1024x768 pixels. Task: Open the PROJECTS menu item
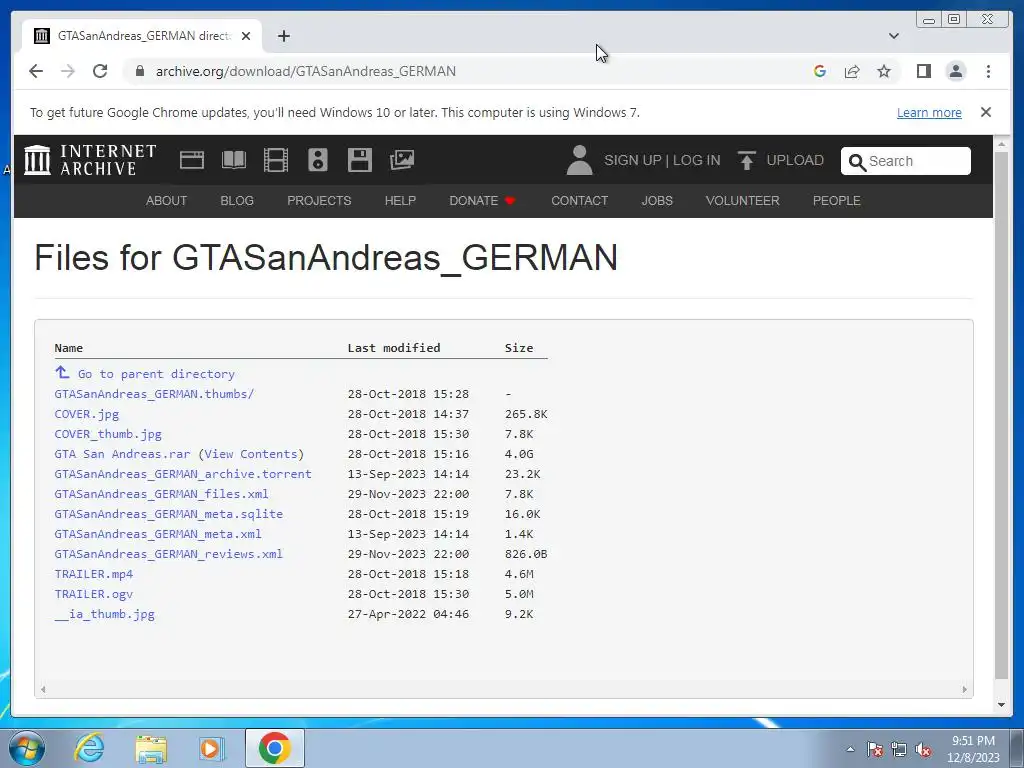pyautogui.click(x=319, y=200)
